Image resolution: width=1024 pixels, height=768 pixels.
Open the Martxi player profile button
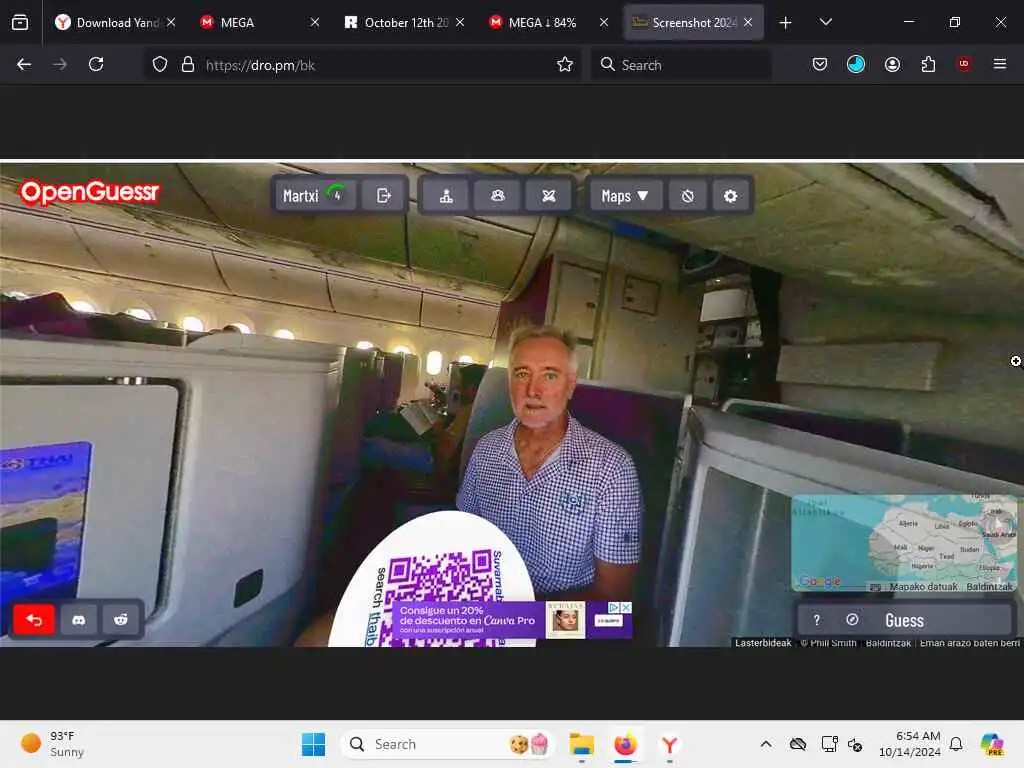point(315,195)
